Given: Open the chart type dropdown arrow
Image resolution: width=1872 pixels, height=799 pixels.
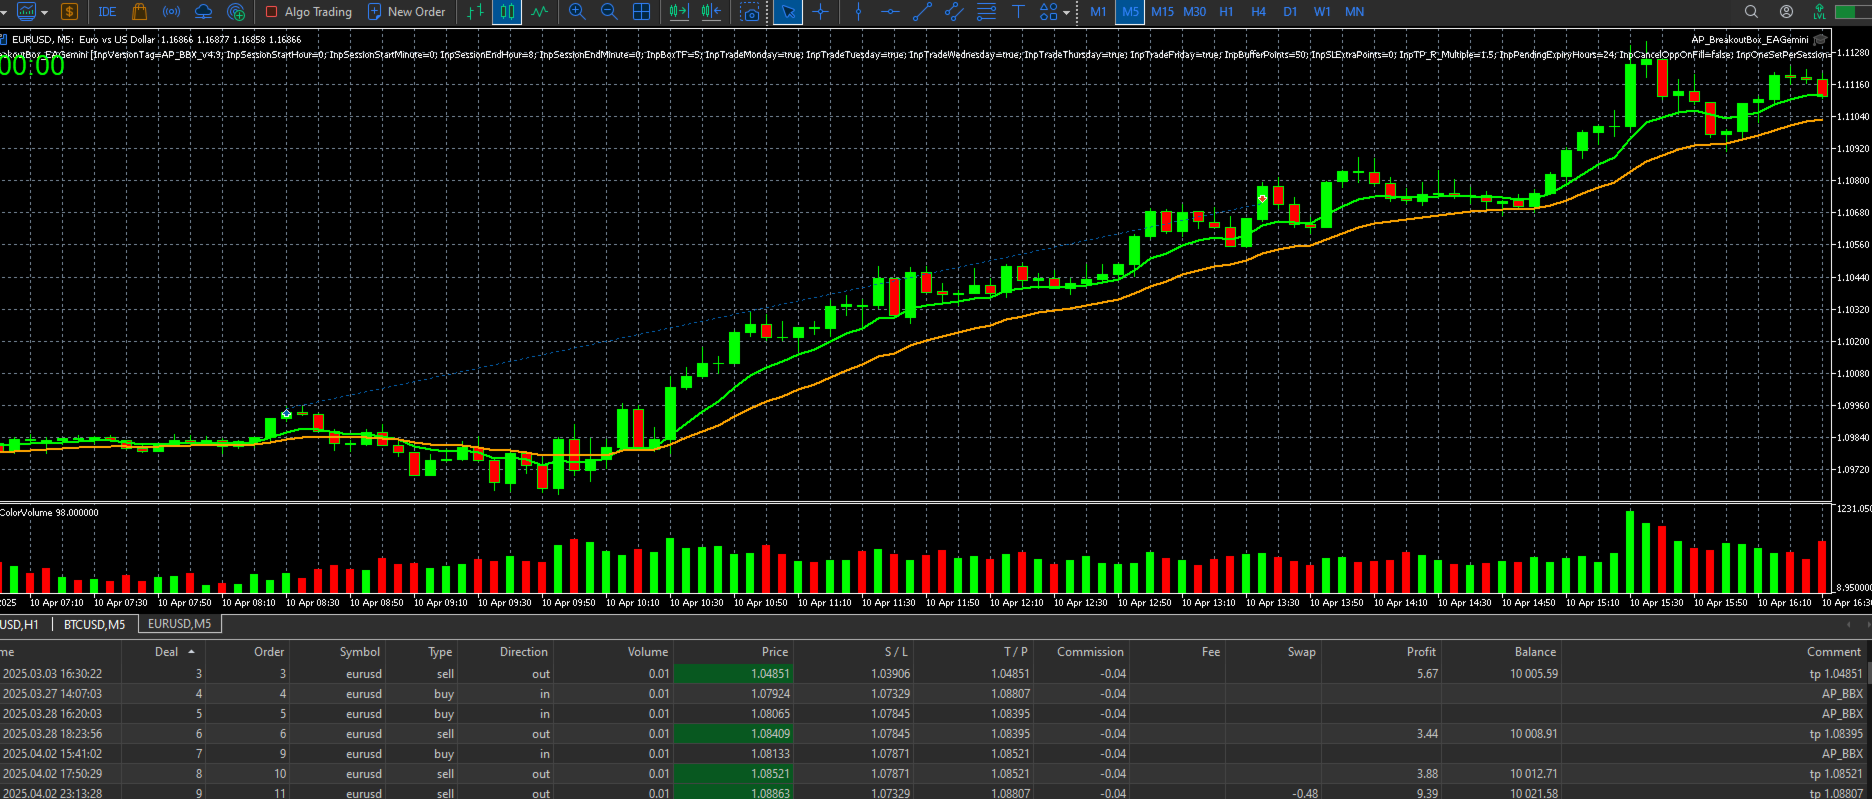Looking at the screenshot, I should 45,13.
